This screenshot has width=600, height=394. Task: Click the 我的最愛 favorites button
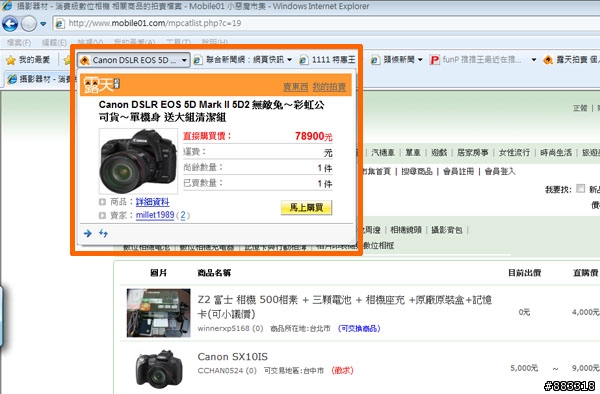click(28, 60)
